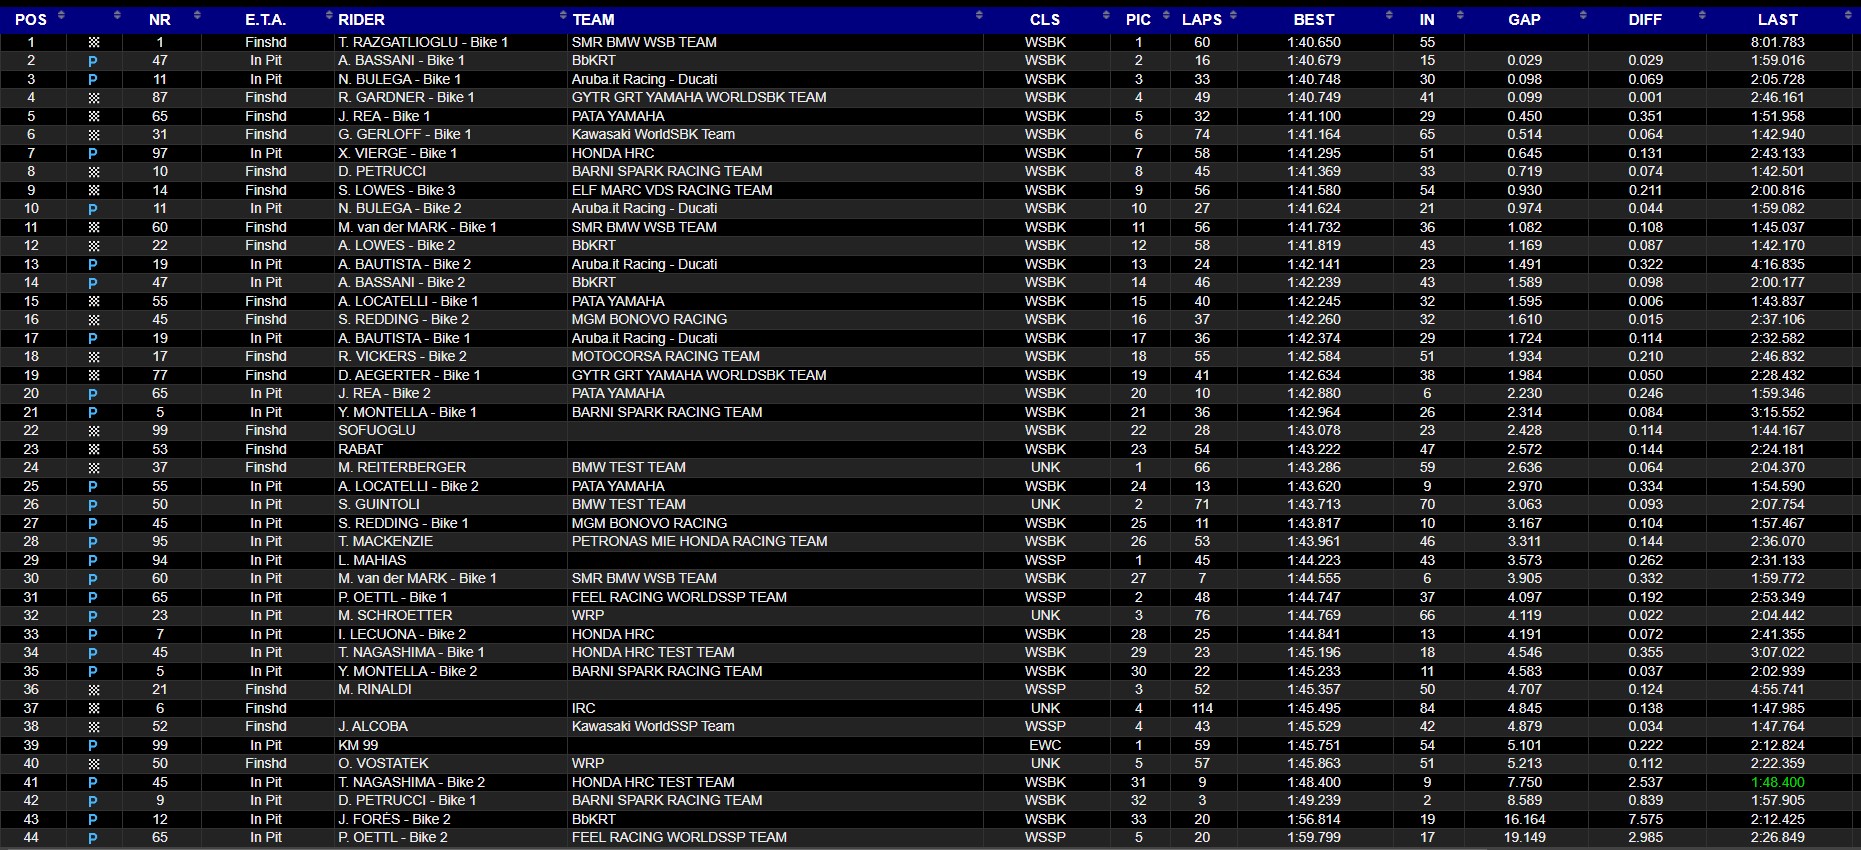1861x850 pixels.
Task: Click the P pit icon for A. BASSANI - Bike 1
Action: tap(93, 61)
